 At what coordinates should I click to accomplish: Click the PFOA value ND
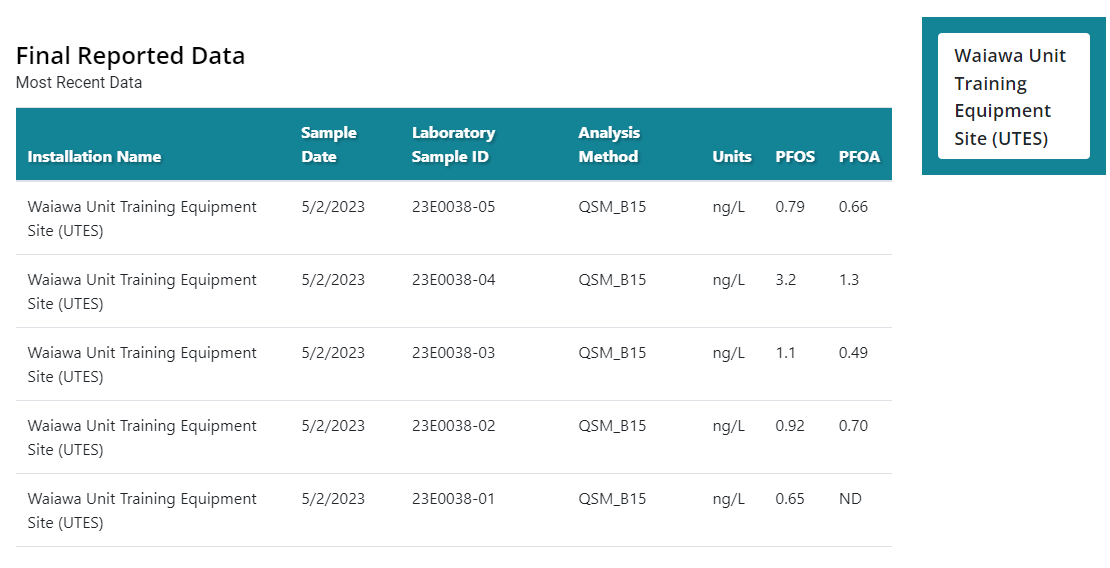coord(850,499)
